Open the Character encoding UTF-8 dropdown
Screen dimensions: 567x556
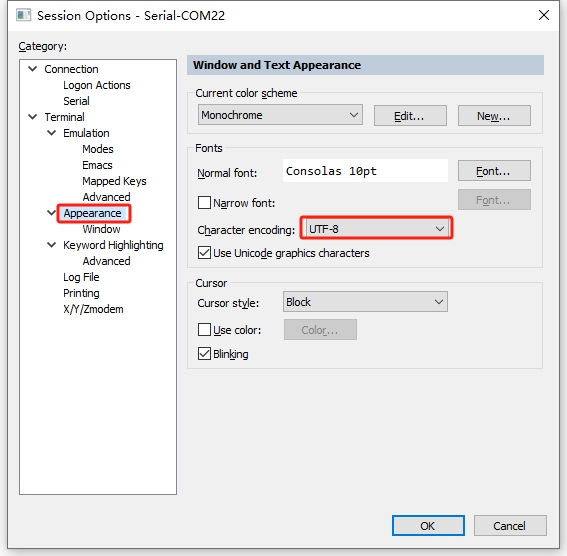point(376,228)
